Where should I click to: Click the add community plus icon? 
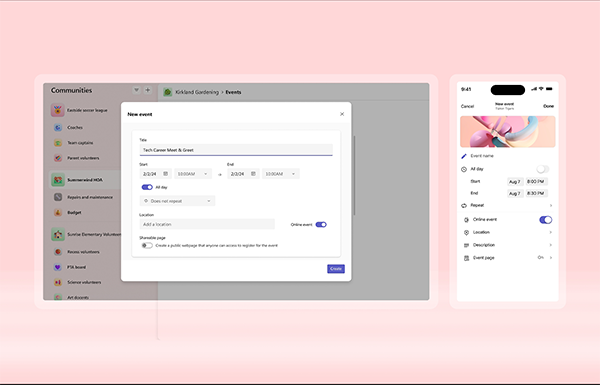[x=147, y=90]
